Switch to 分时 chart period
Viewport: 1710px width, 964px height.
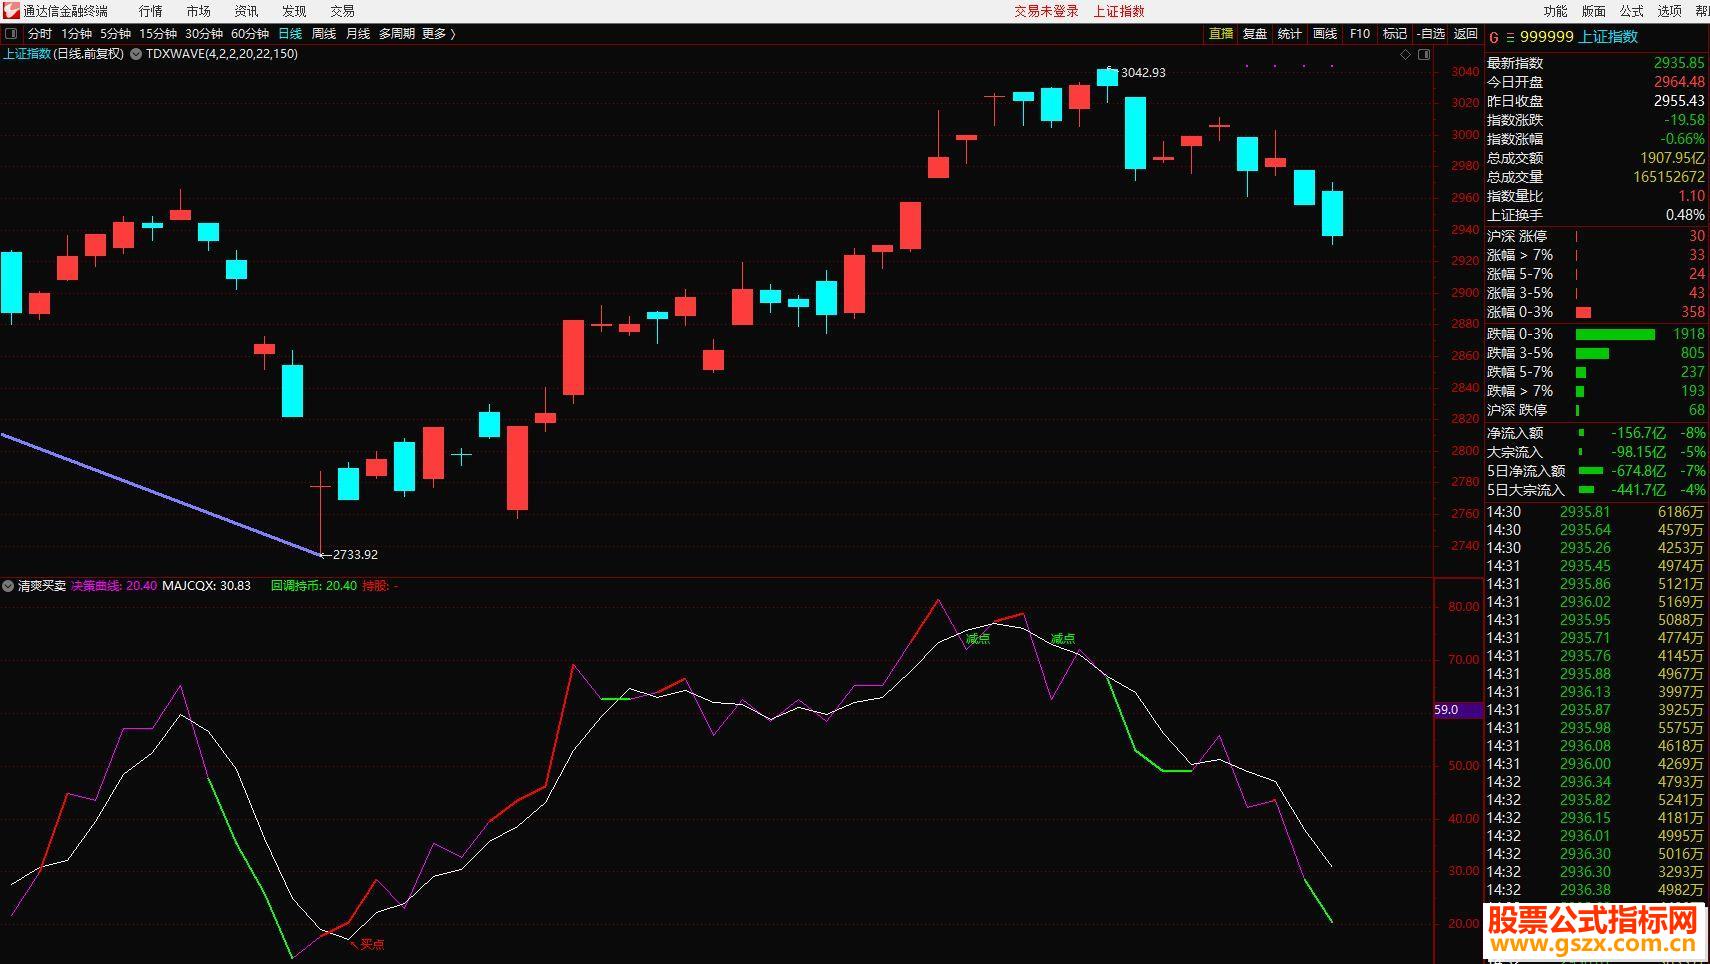tap(40, 34)
